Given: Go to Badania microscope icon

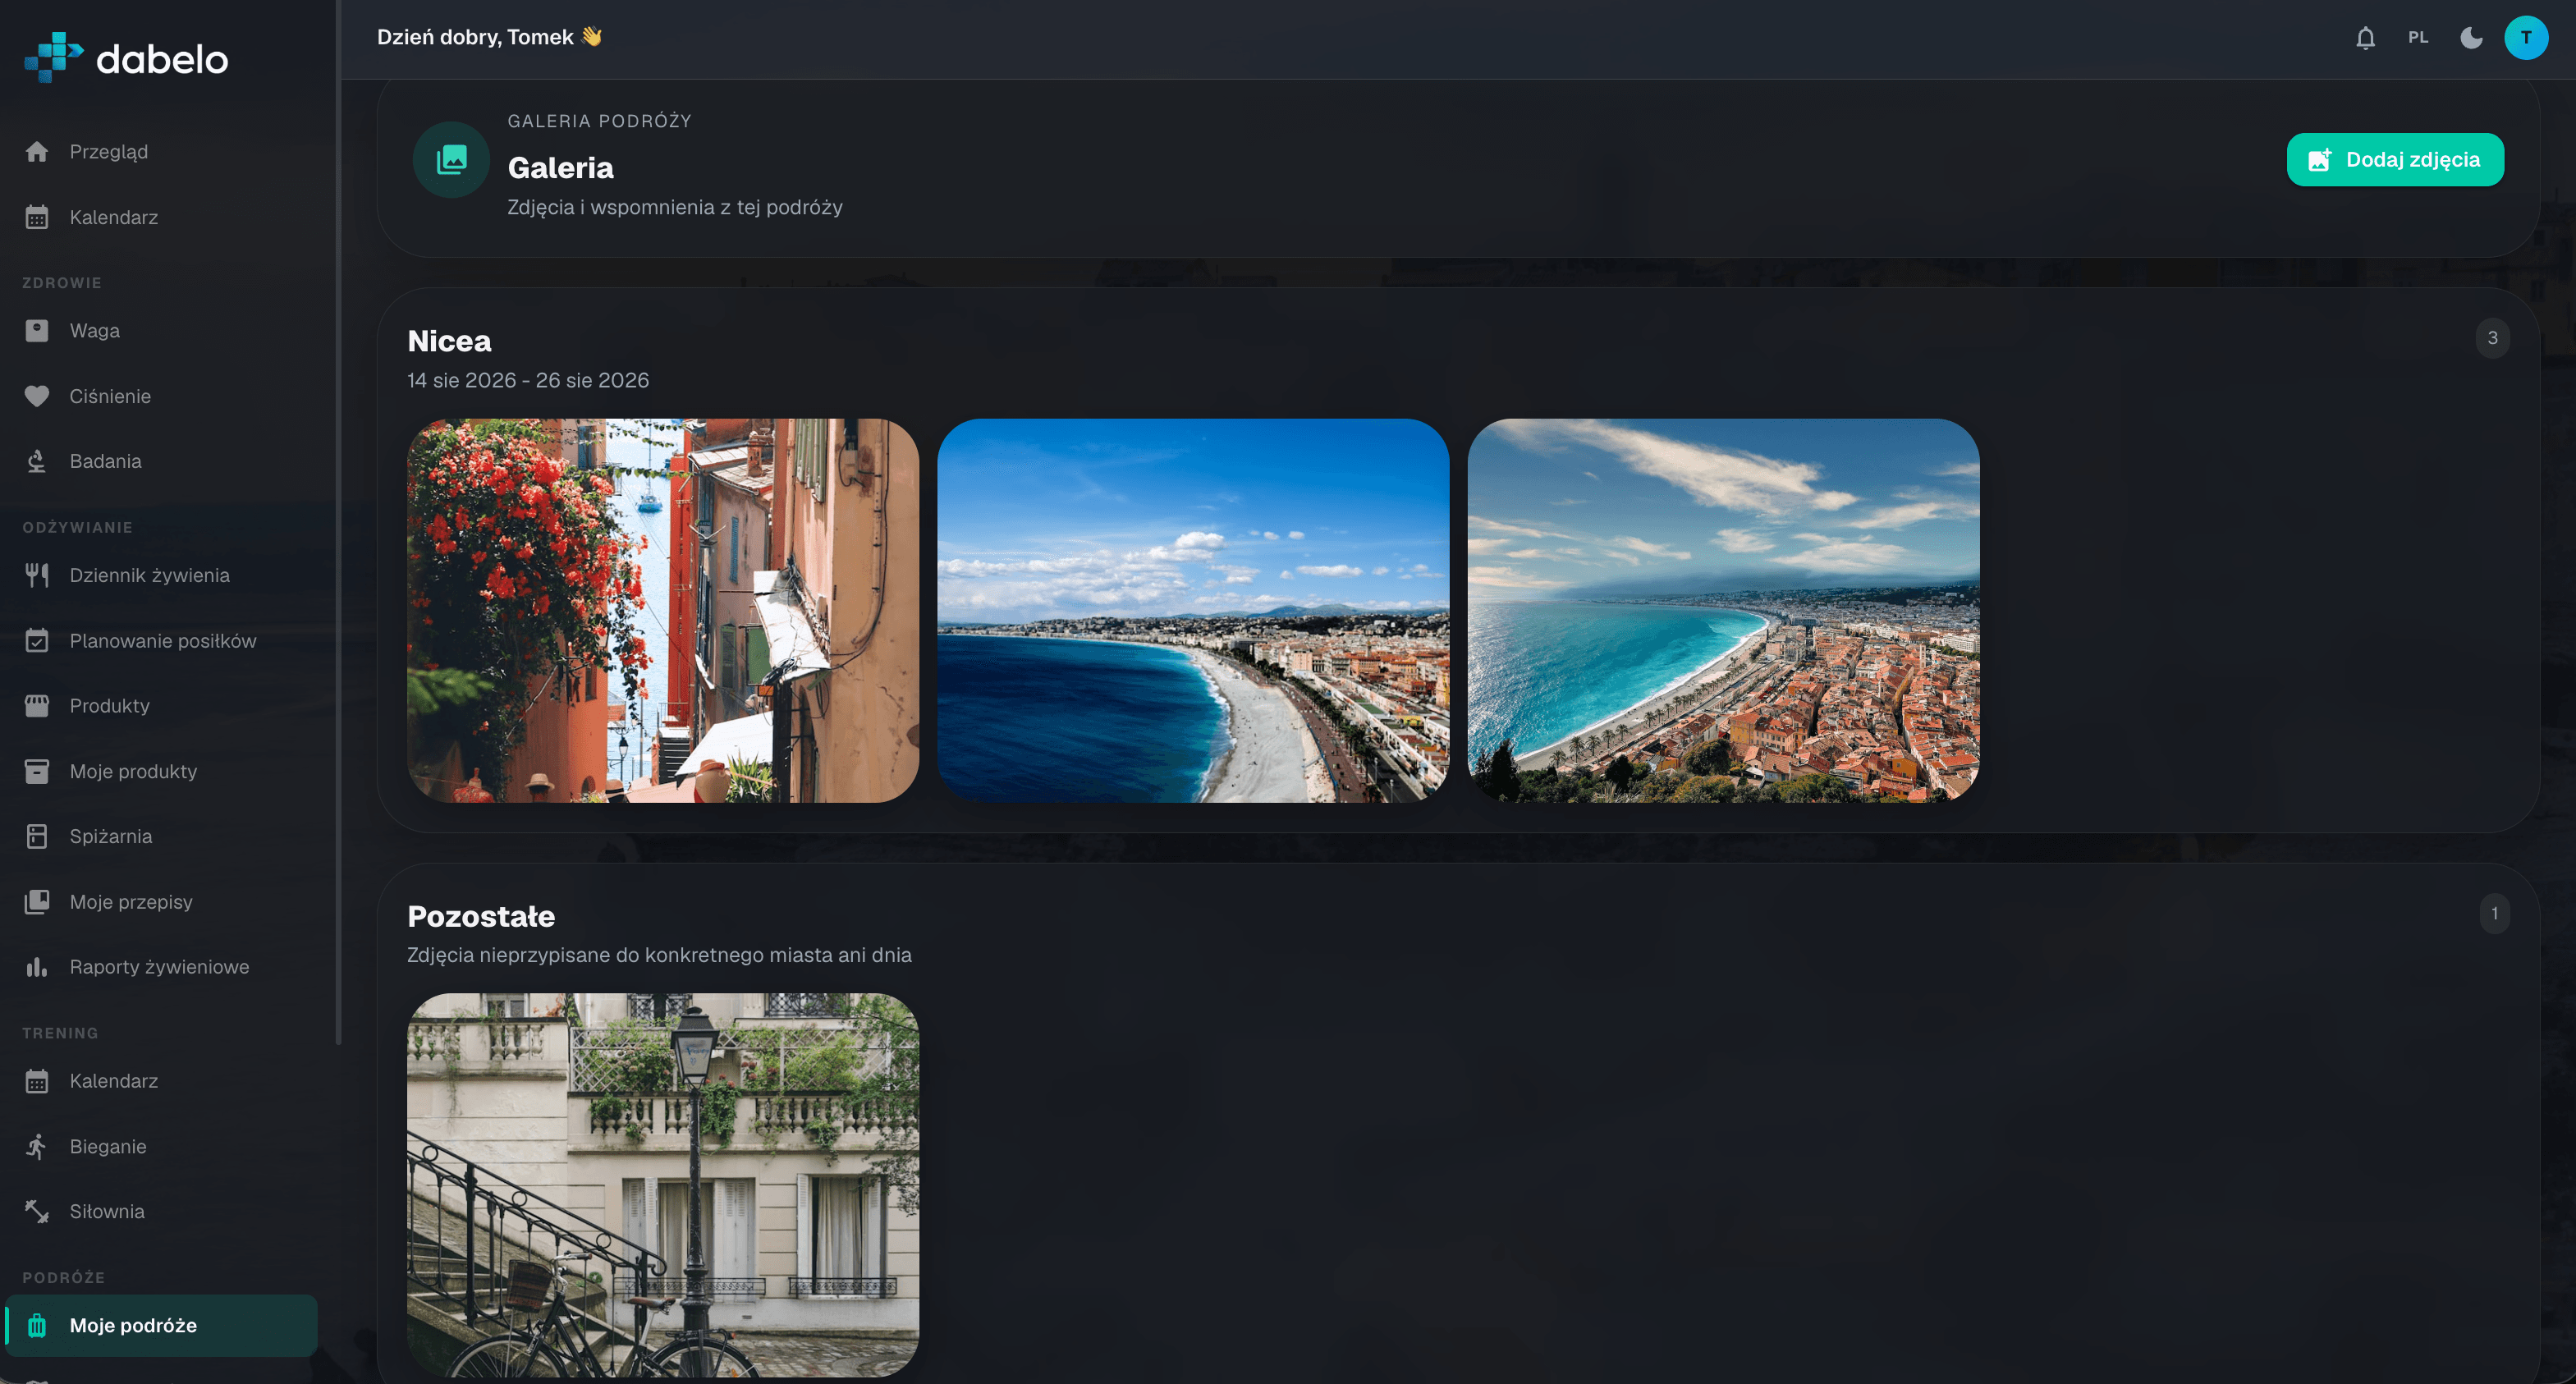Looking at the screenshot, I should (37, 461).
